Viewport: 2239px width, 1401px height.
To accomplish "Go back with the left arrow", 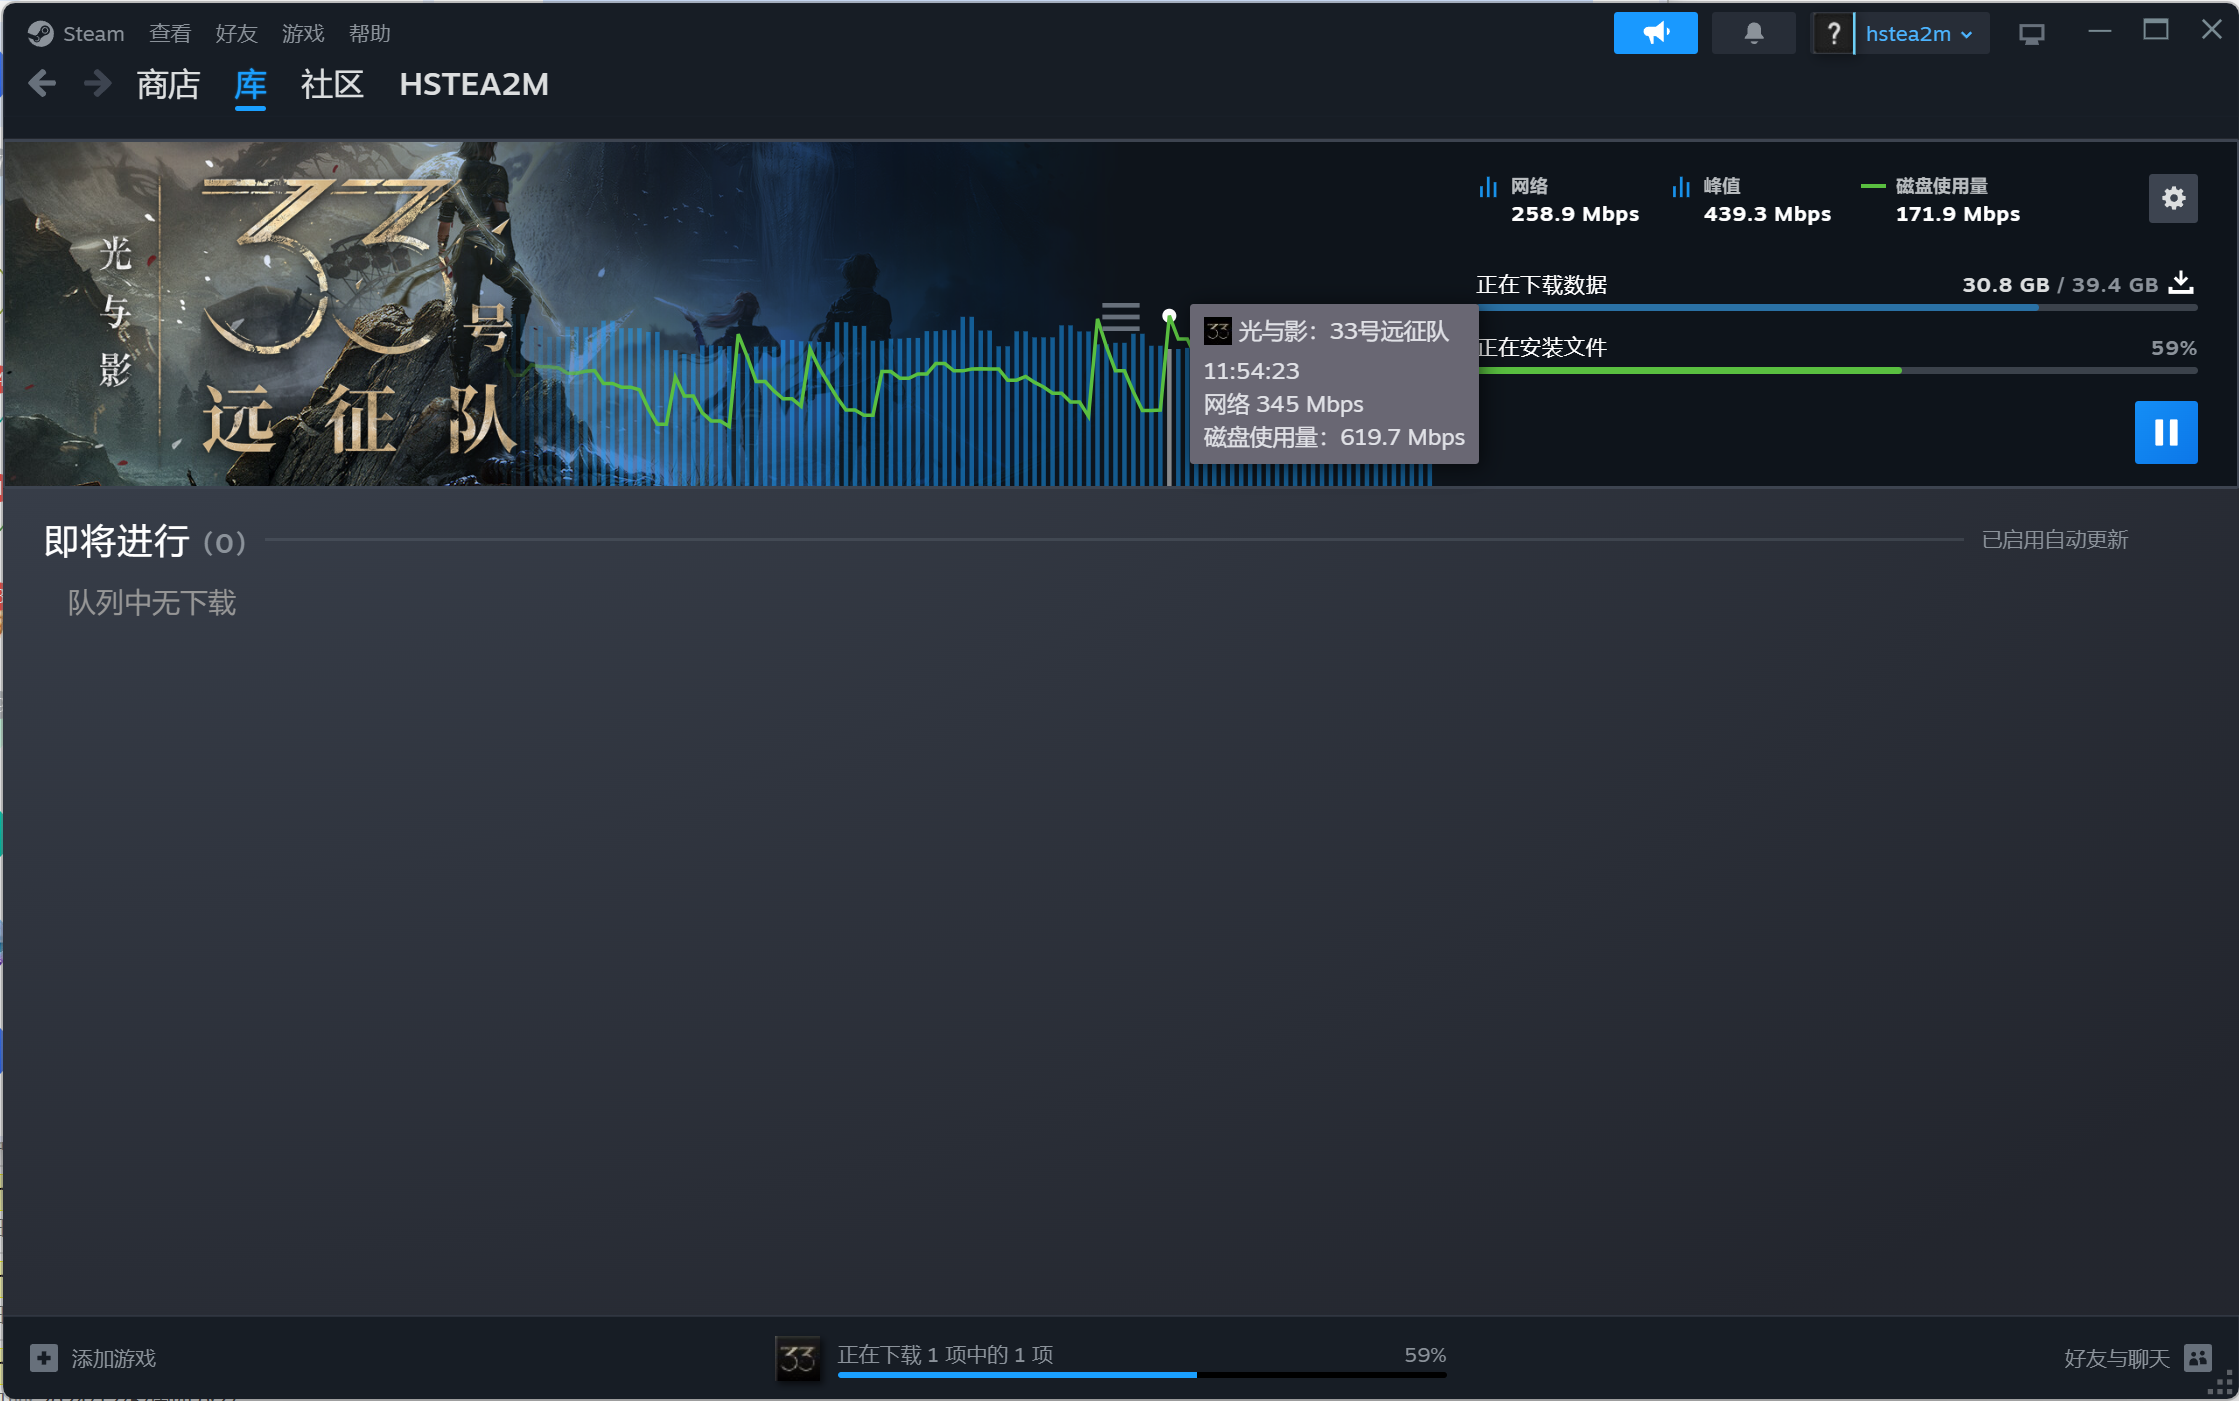I will (x=42, y=84).
